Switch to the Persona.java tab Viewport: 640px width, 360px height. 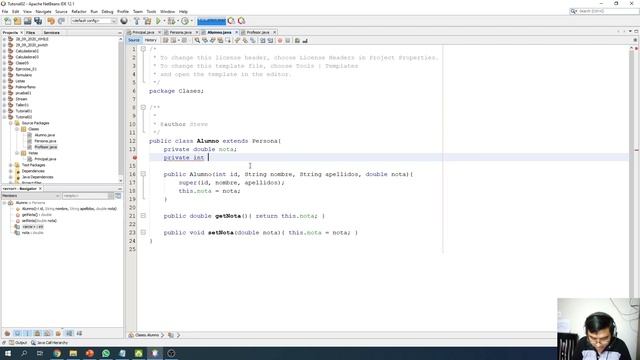(181, 32)
